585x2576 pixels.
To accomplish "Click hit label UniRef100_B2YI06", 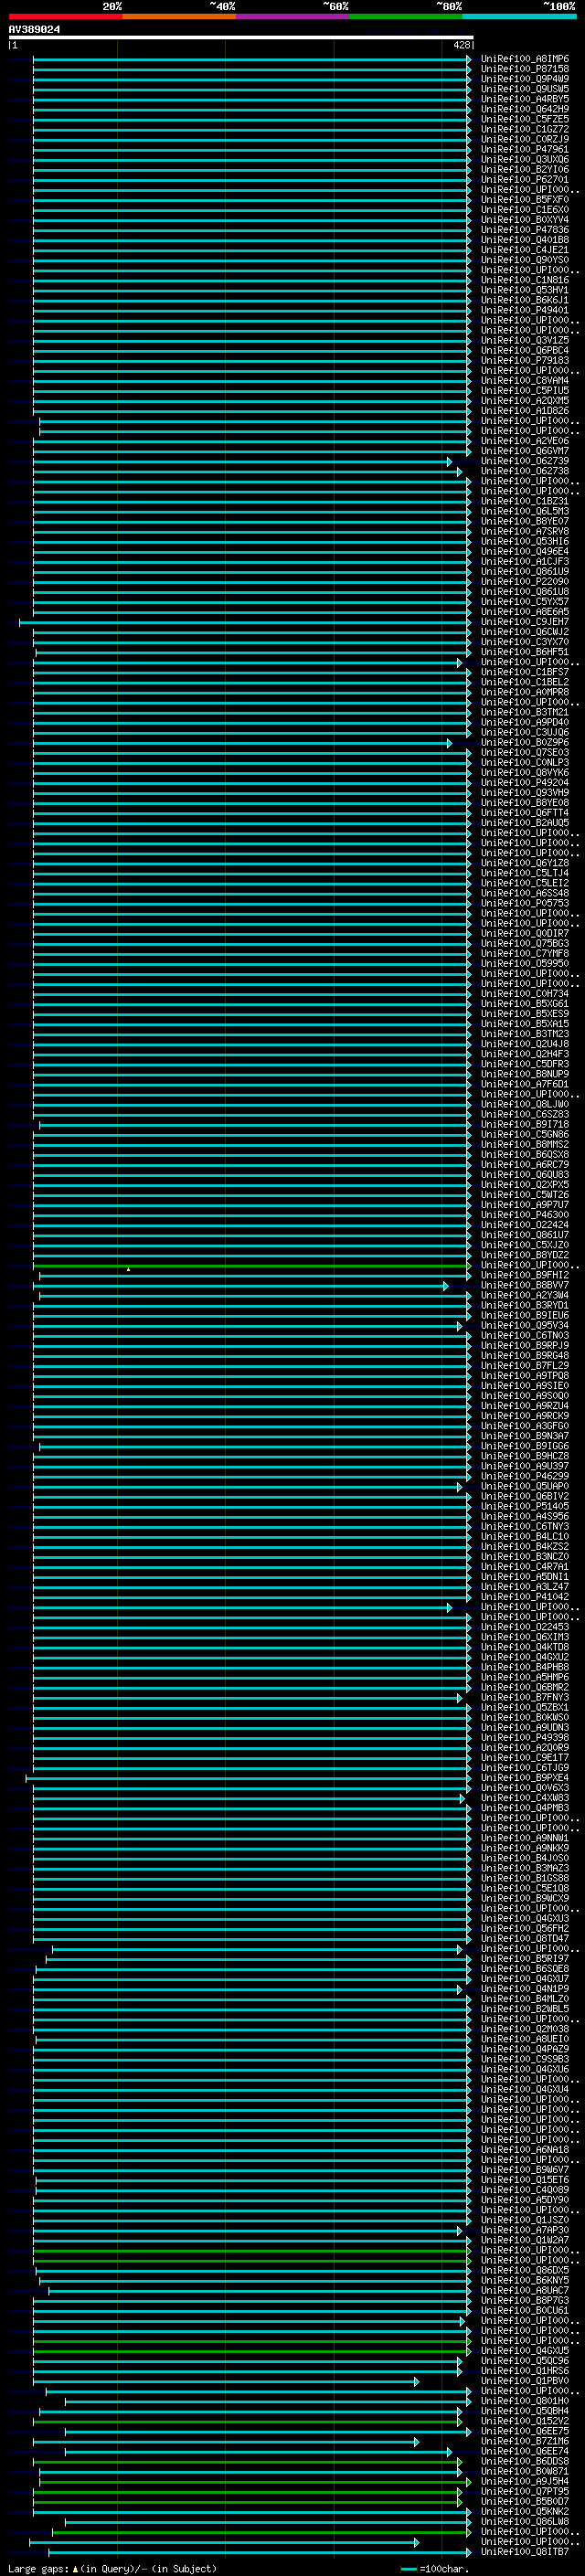I will pyautogui.click(x=524, y=169).
